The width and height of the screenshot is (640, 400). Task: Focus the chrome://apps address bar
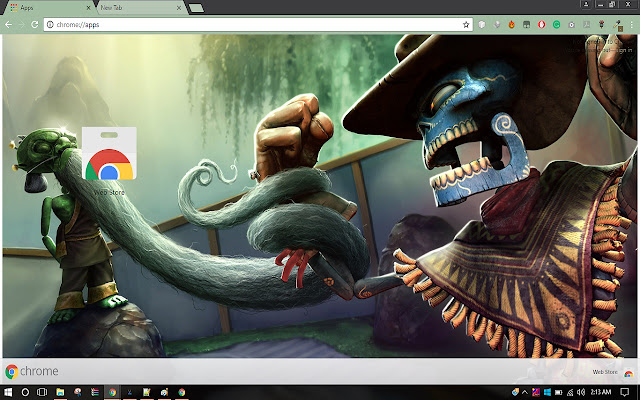(258, 24)
